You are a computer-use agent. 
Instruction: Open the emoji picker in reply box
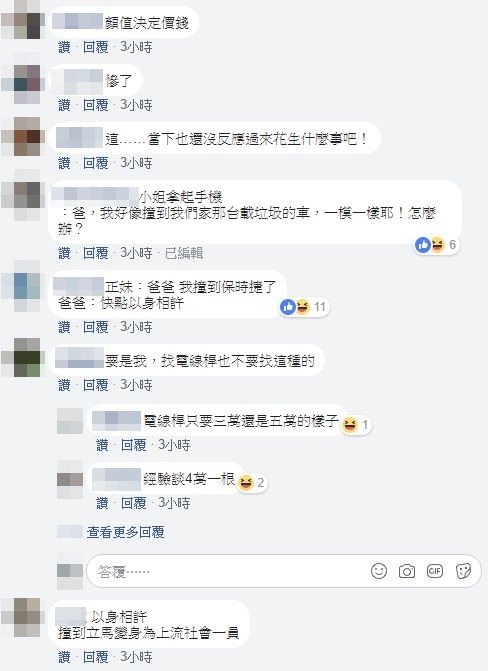tap(379, 571)
